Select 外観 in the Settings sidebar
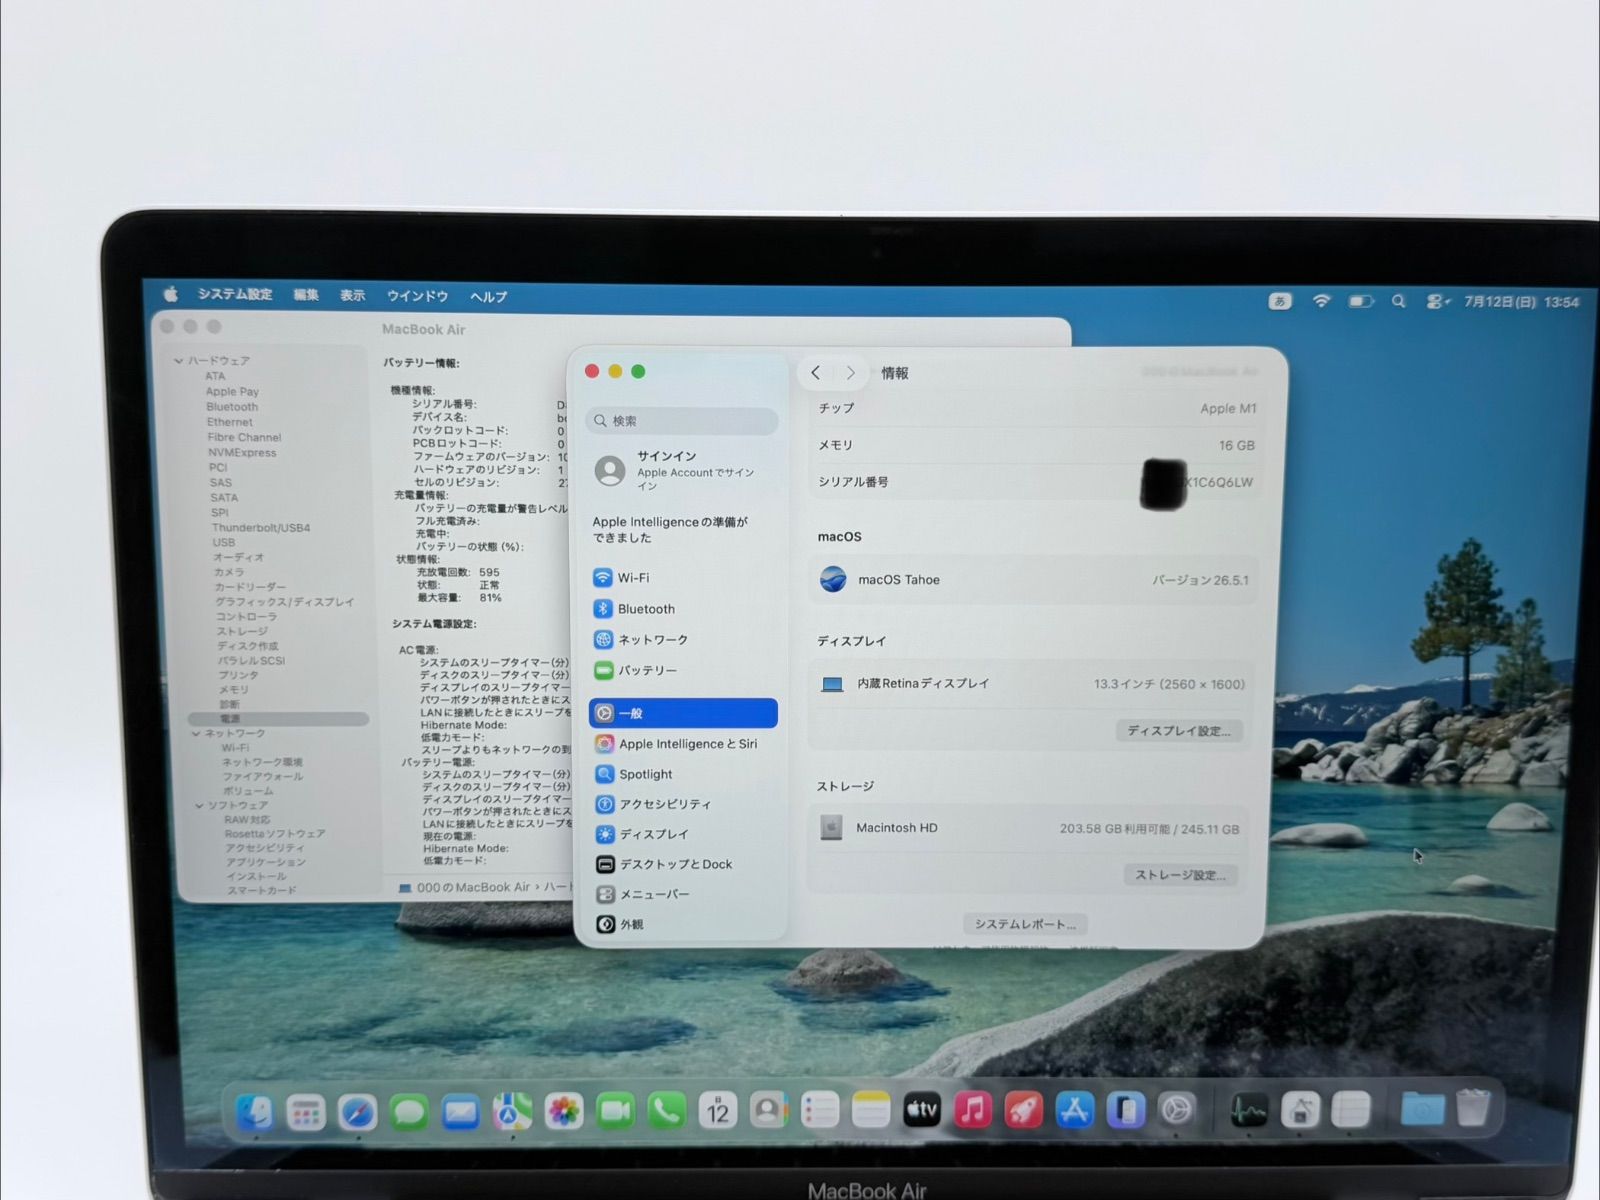This screenshot has width=1600, height=1200. (x=683, y=924)
